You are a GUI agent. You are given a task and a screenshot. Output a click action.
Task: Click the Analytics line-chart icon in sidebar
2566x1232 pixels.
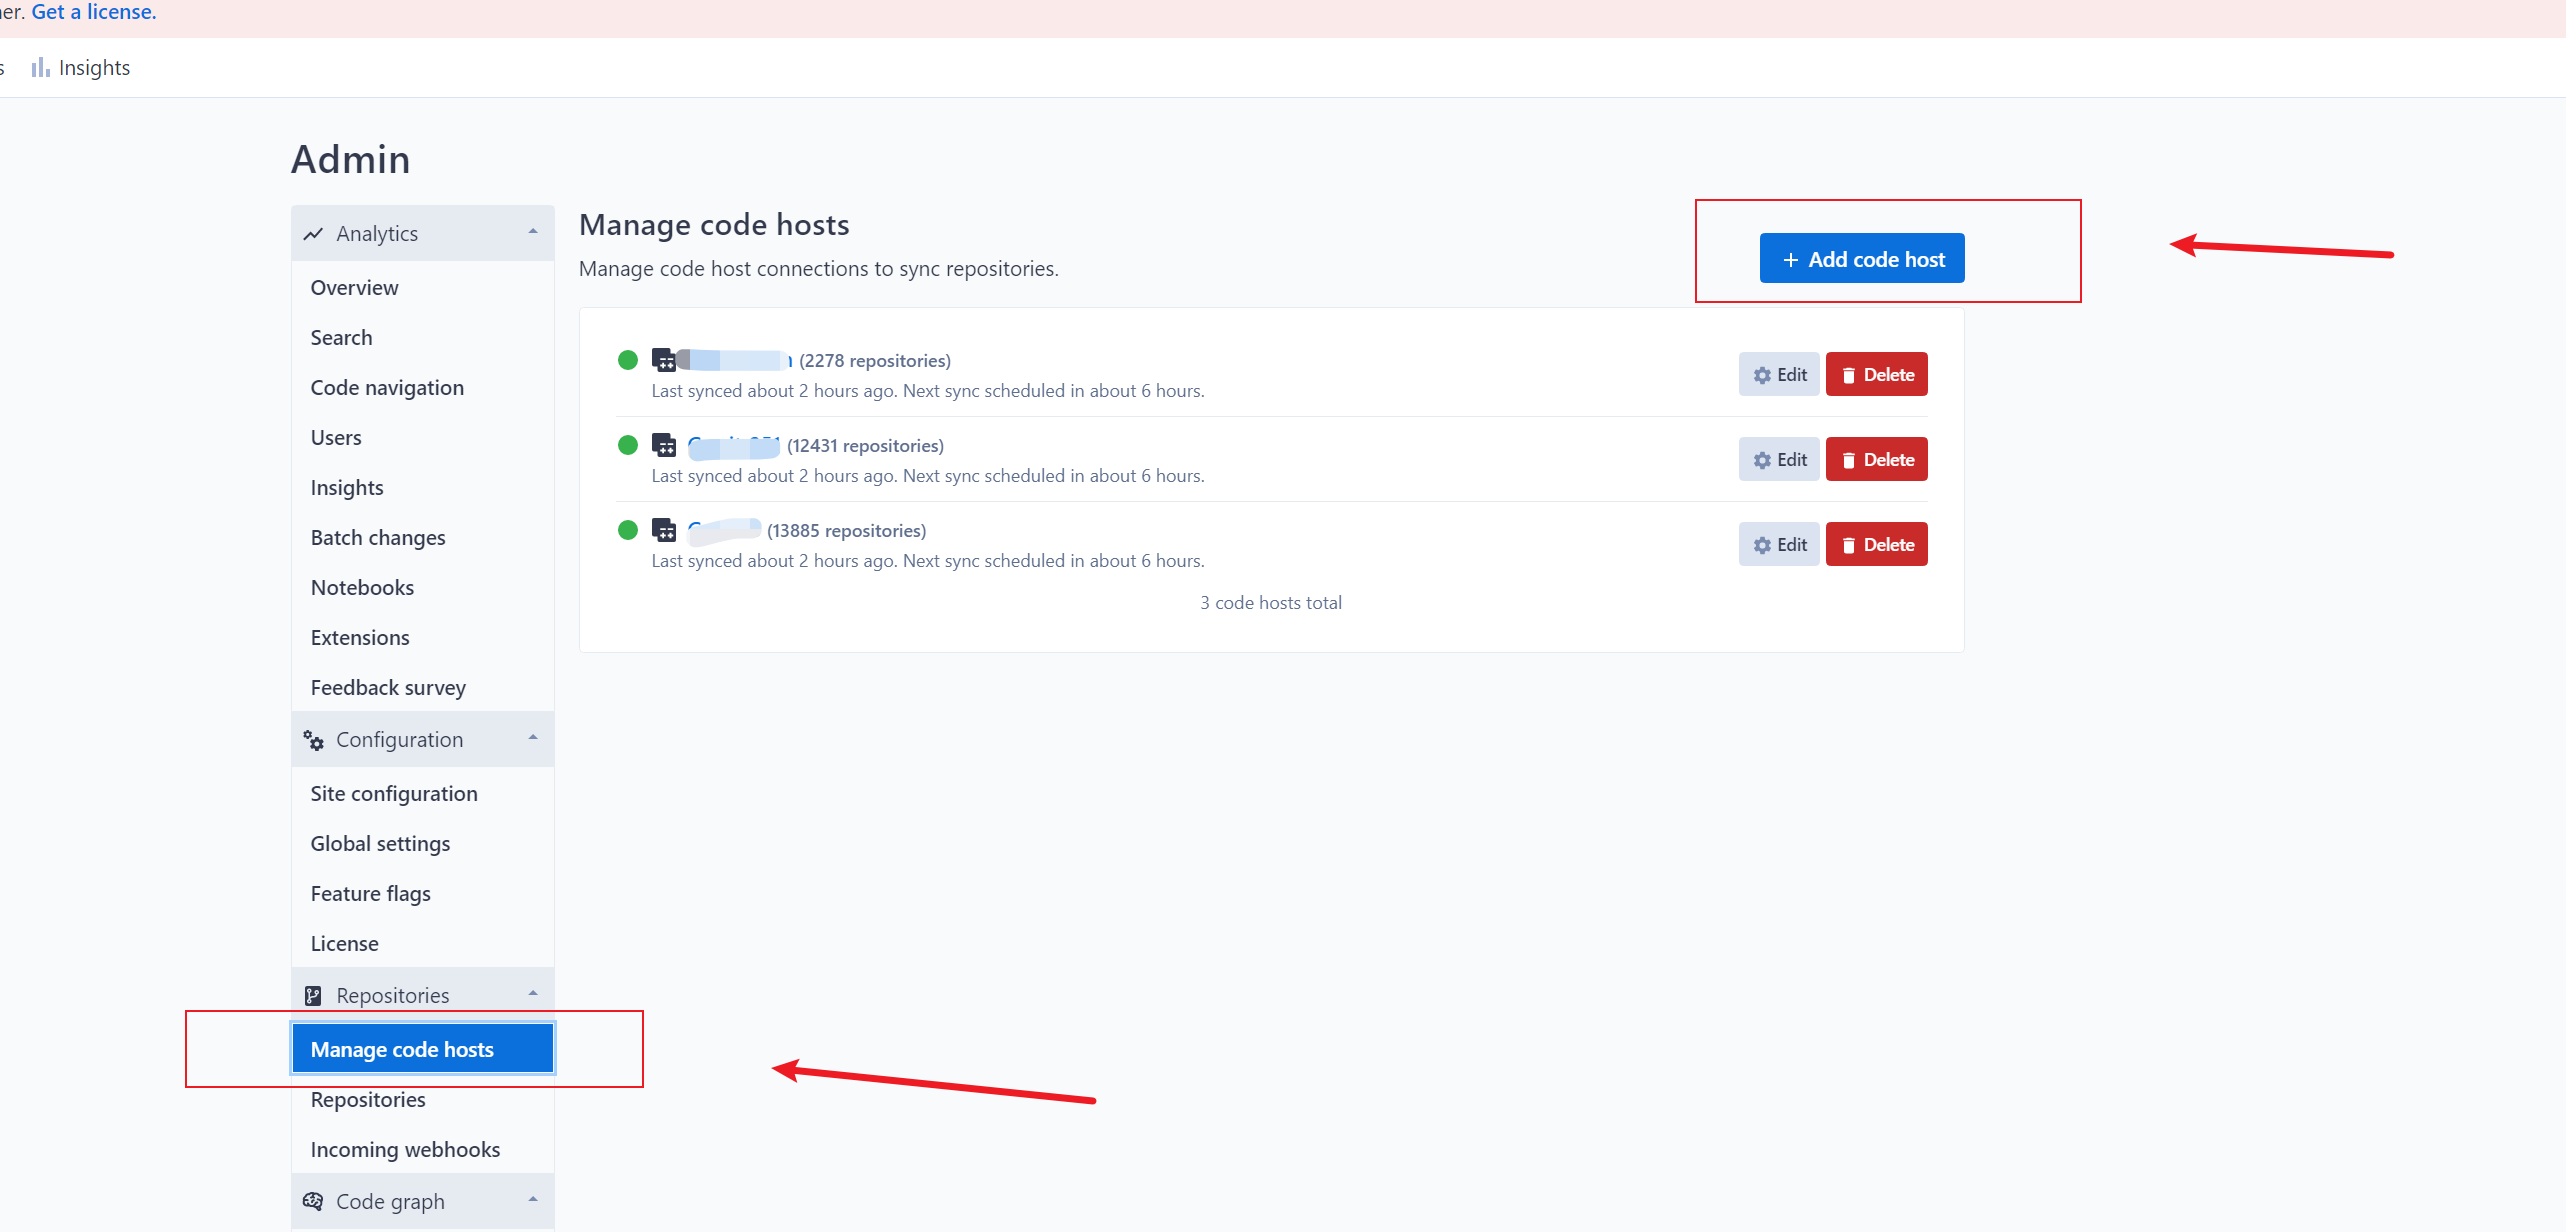point(314,233)
